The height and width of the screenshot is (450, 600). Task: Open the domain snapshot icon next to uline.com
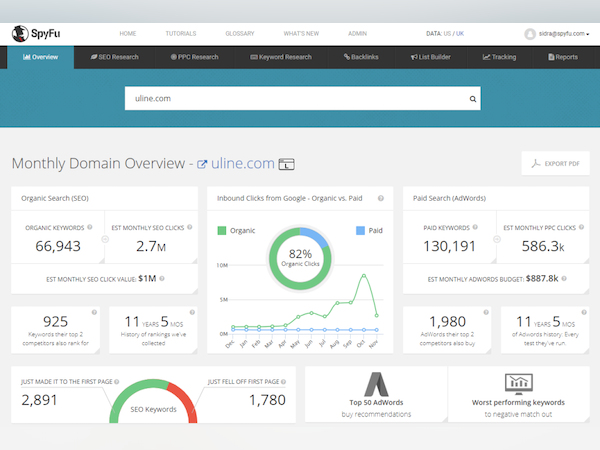[x=286, y=164]
